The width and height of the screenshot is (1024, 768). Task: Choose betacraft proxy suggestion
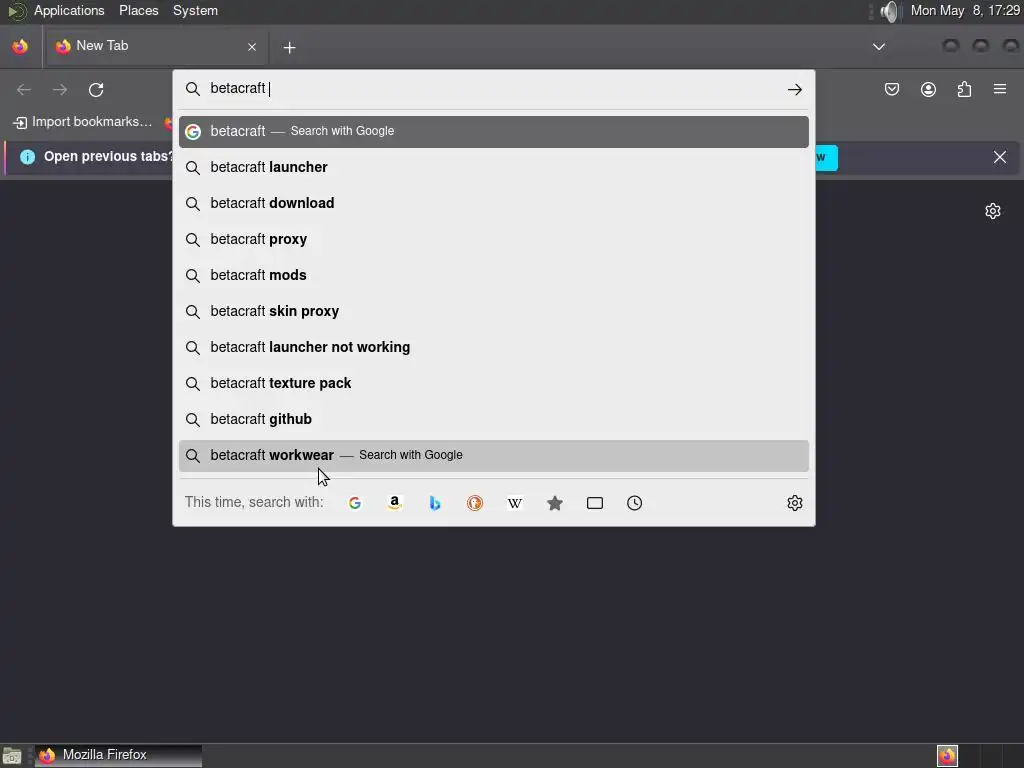click(494, 239)
